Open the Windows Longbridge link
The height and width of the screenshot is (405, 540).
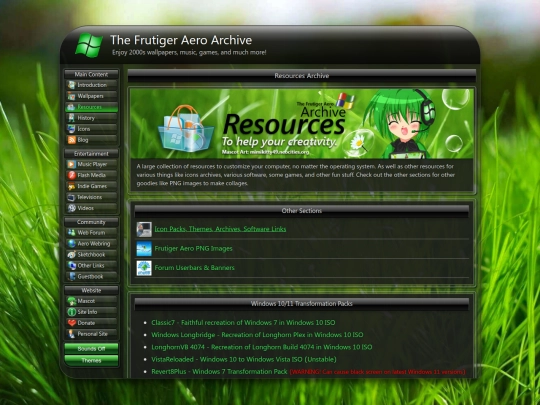point(257,335)
